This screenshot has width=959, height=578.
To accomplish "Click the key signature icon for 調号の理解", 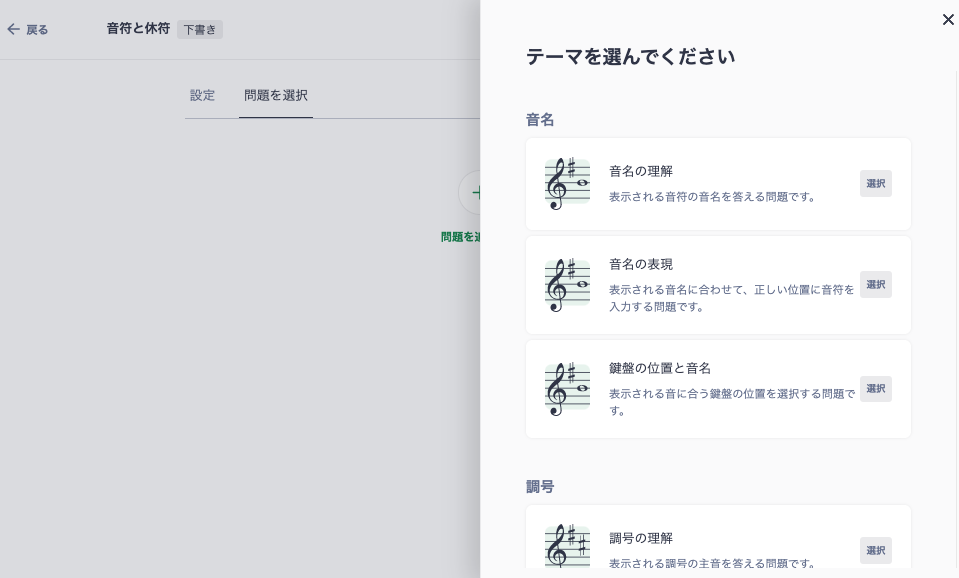I will [566, 547].
